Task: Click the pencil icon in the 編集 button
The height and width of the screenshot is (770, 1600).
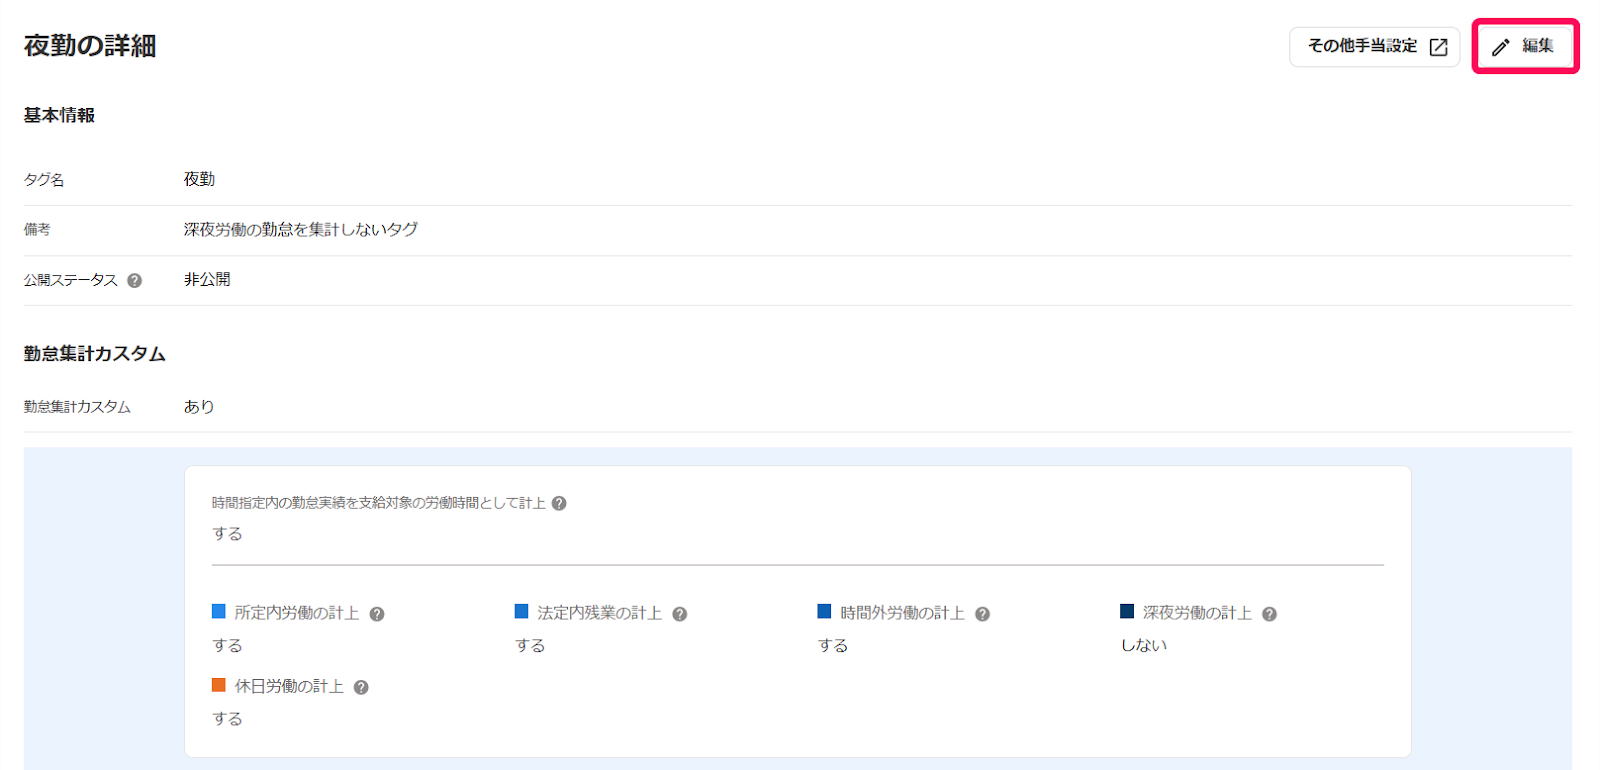Action: tap(1500, 47)
